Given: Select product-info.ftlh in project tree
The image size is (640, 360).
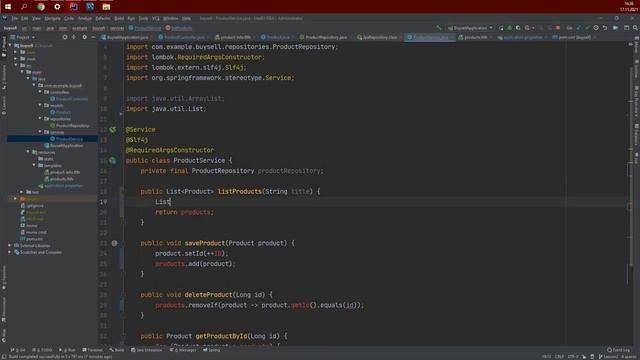Looking at the screenshot, I should [62, 172].
